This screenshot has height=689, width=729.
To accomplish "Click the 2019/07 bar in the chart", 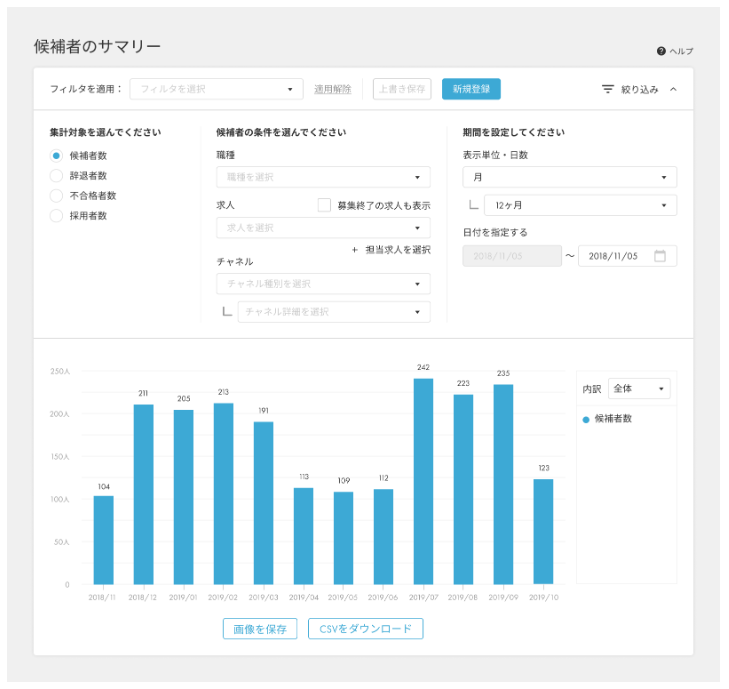I will point(423,481).
